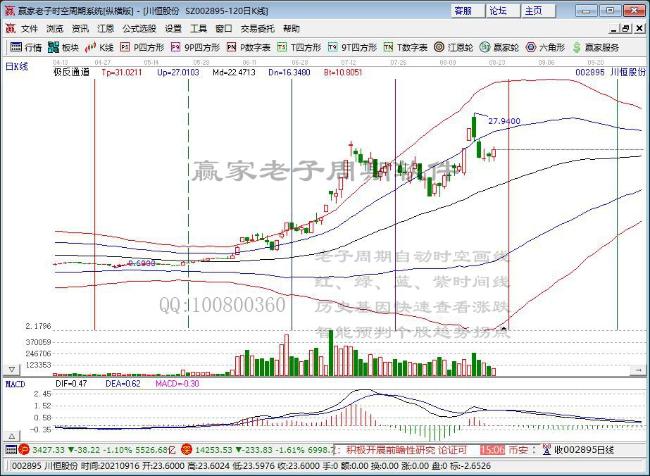This screenshot has height=476, width=650.
Task: Click the 27.9400 price high marker
Action: pos(503,120)
